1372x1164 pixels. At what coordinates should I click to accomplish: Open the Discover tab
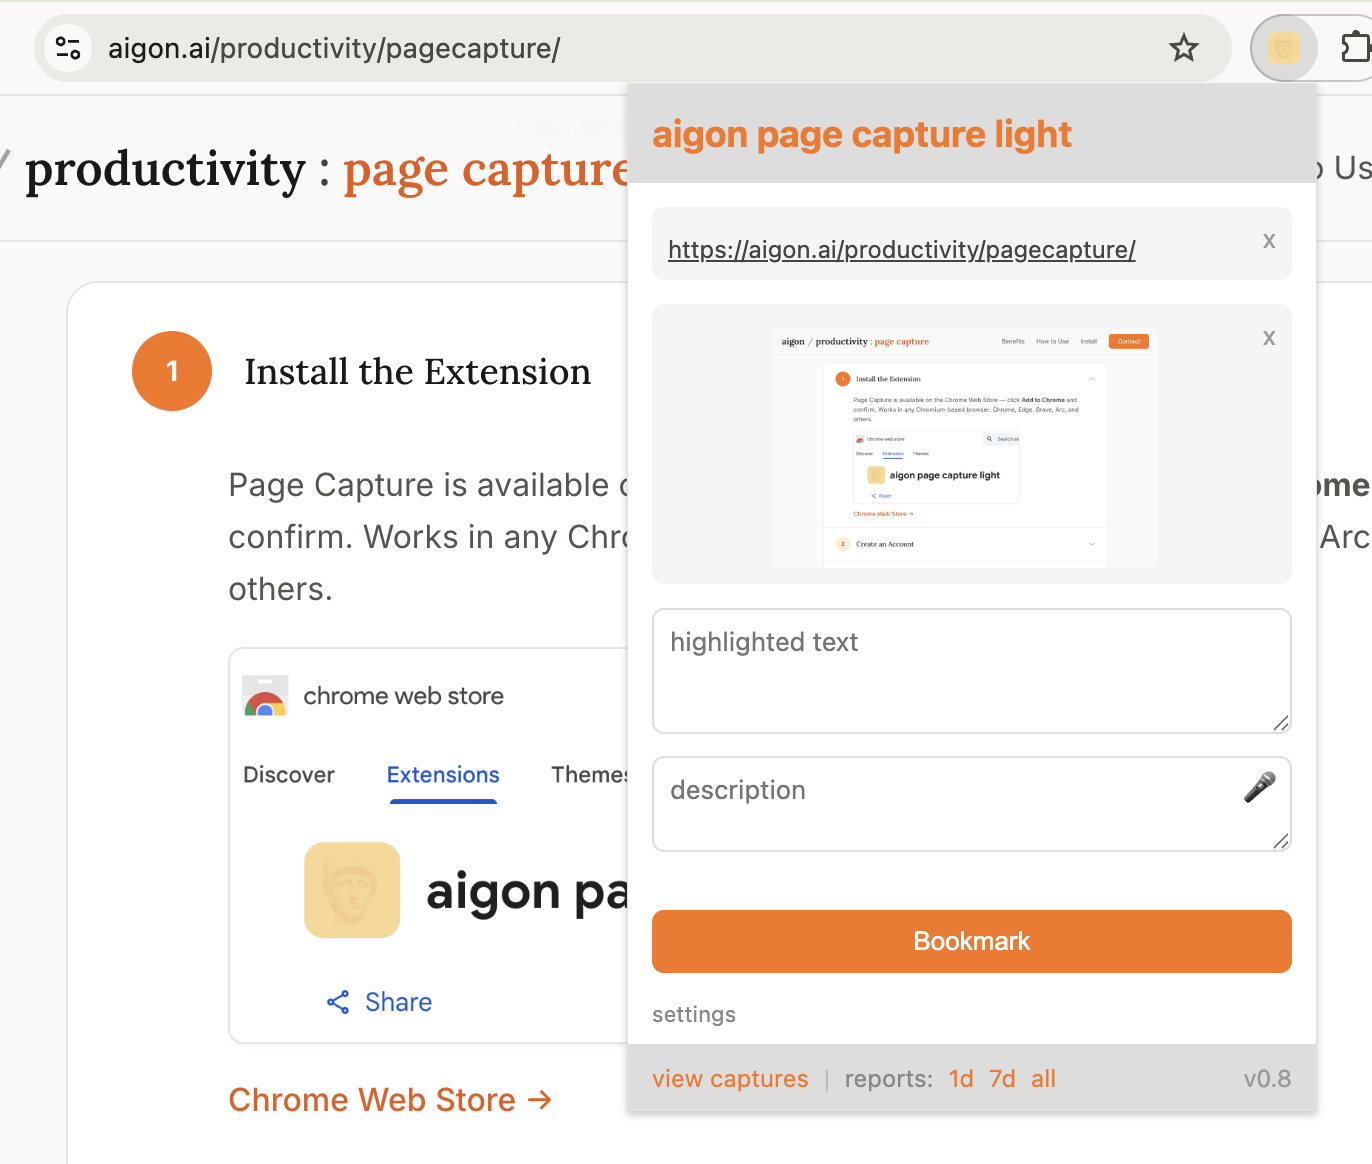coord(289,774)
